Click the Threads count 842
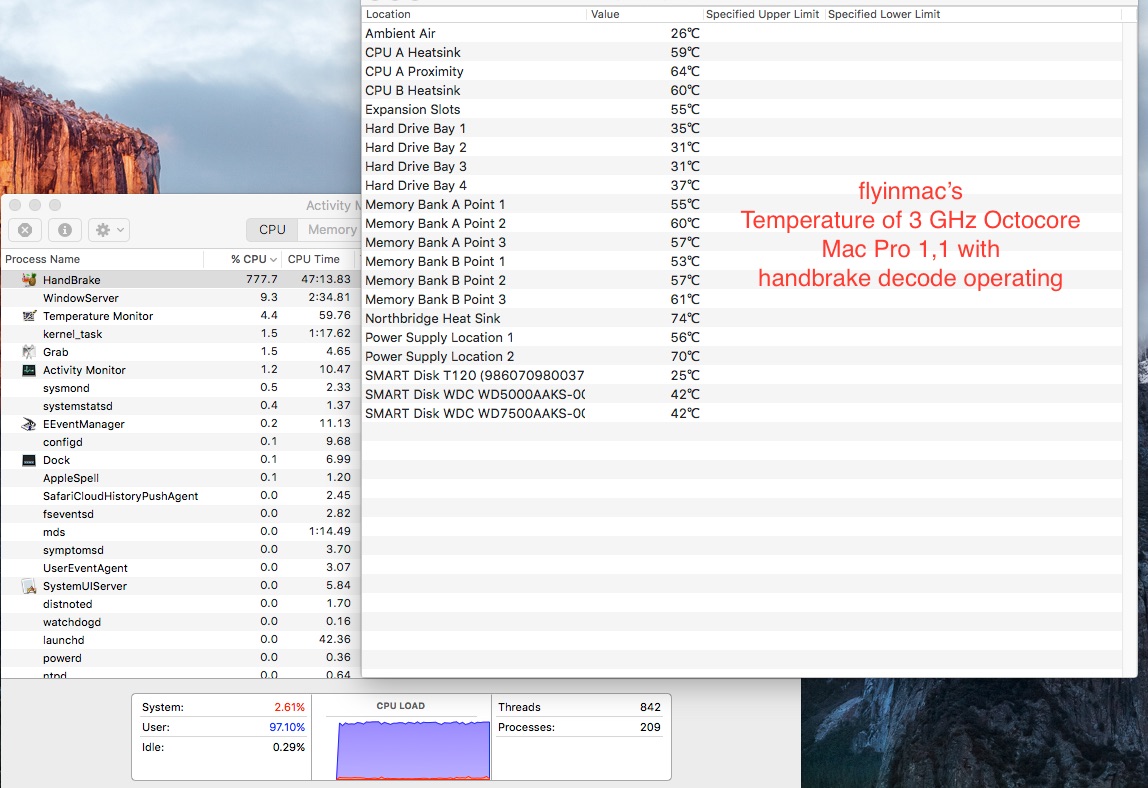 [x=650, y=707]
